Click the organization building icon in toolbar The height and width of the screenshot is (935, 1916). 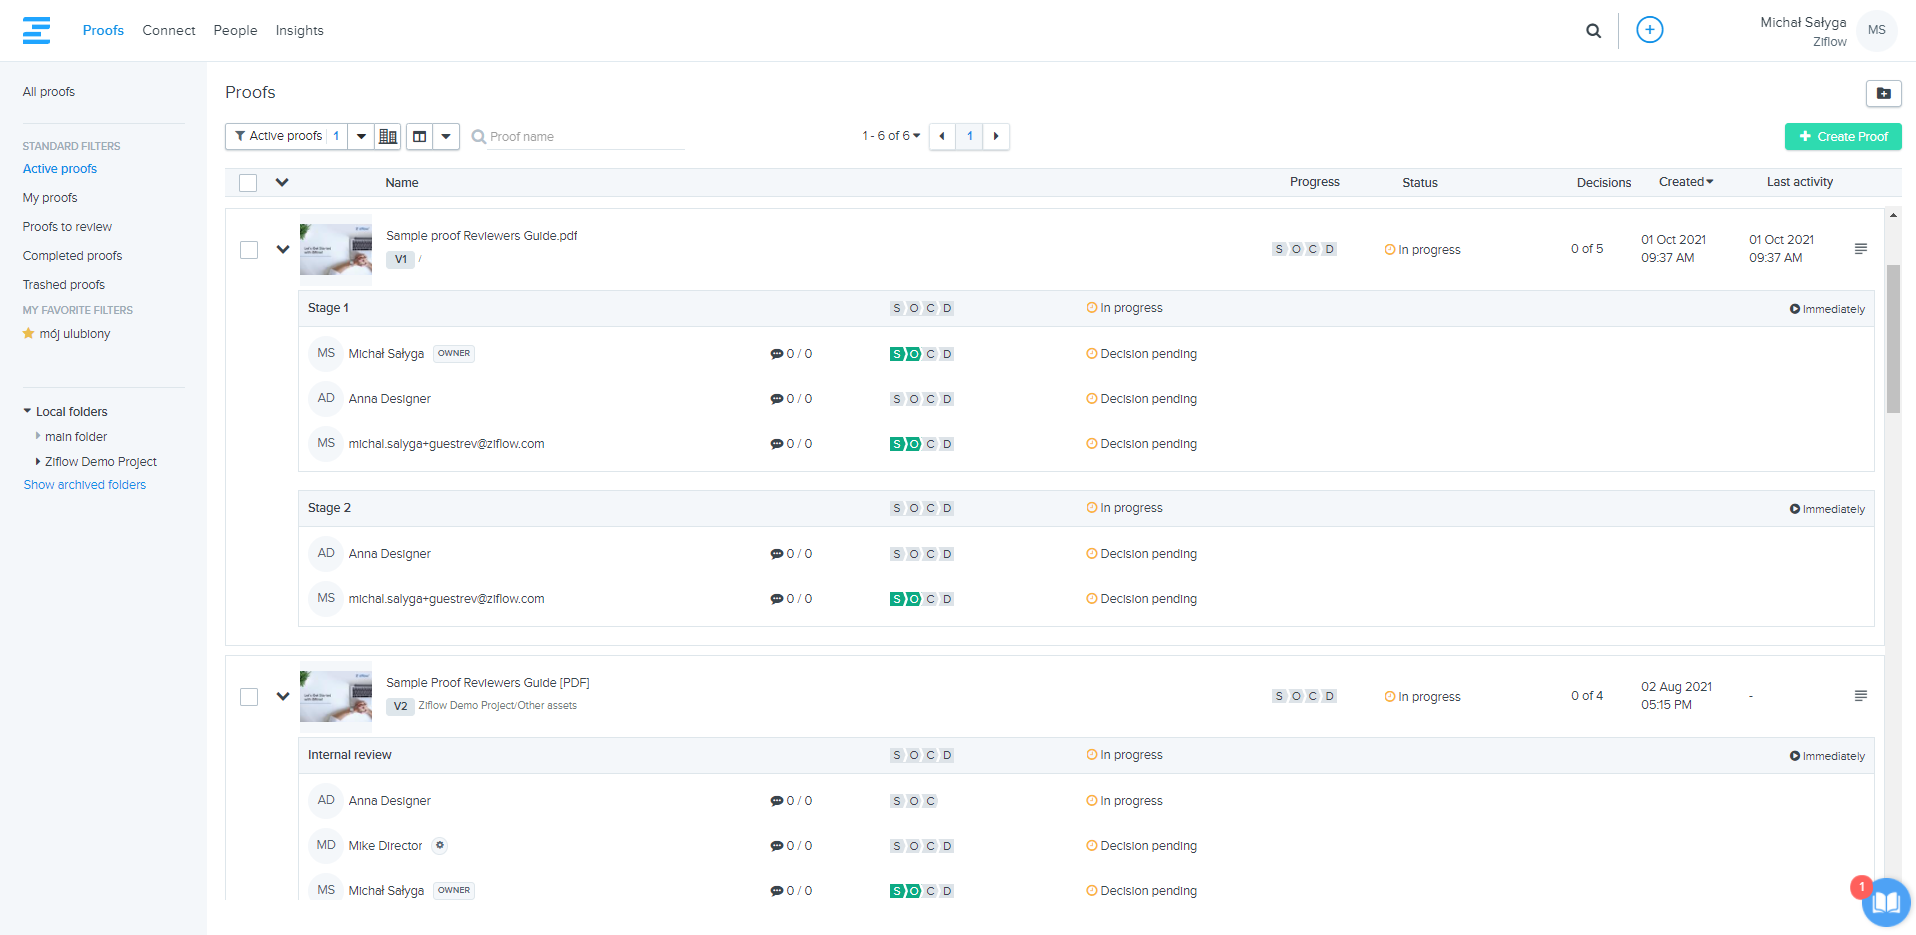(x=388, y=137)
